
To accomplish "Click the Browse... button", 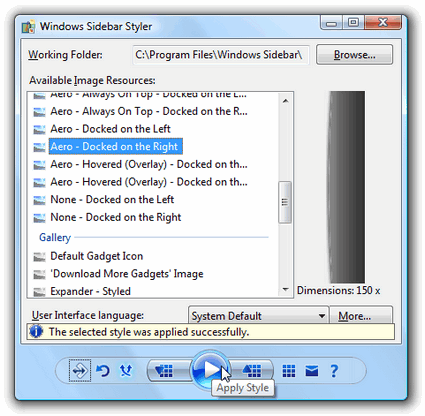I will tap(354, 55).
